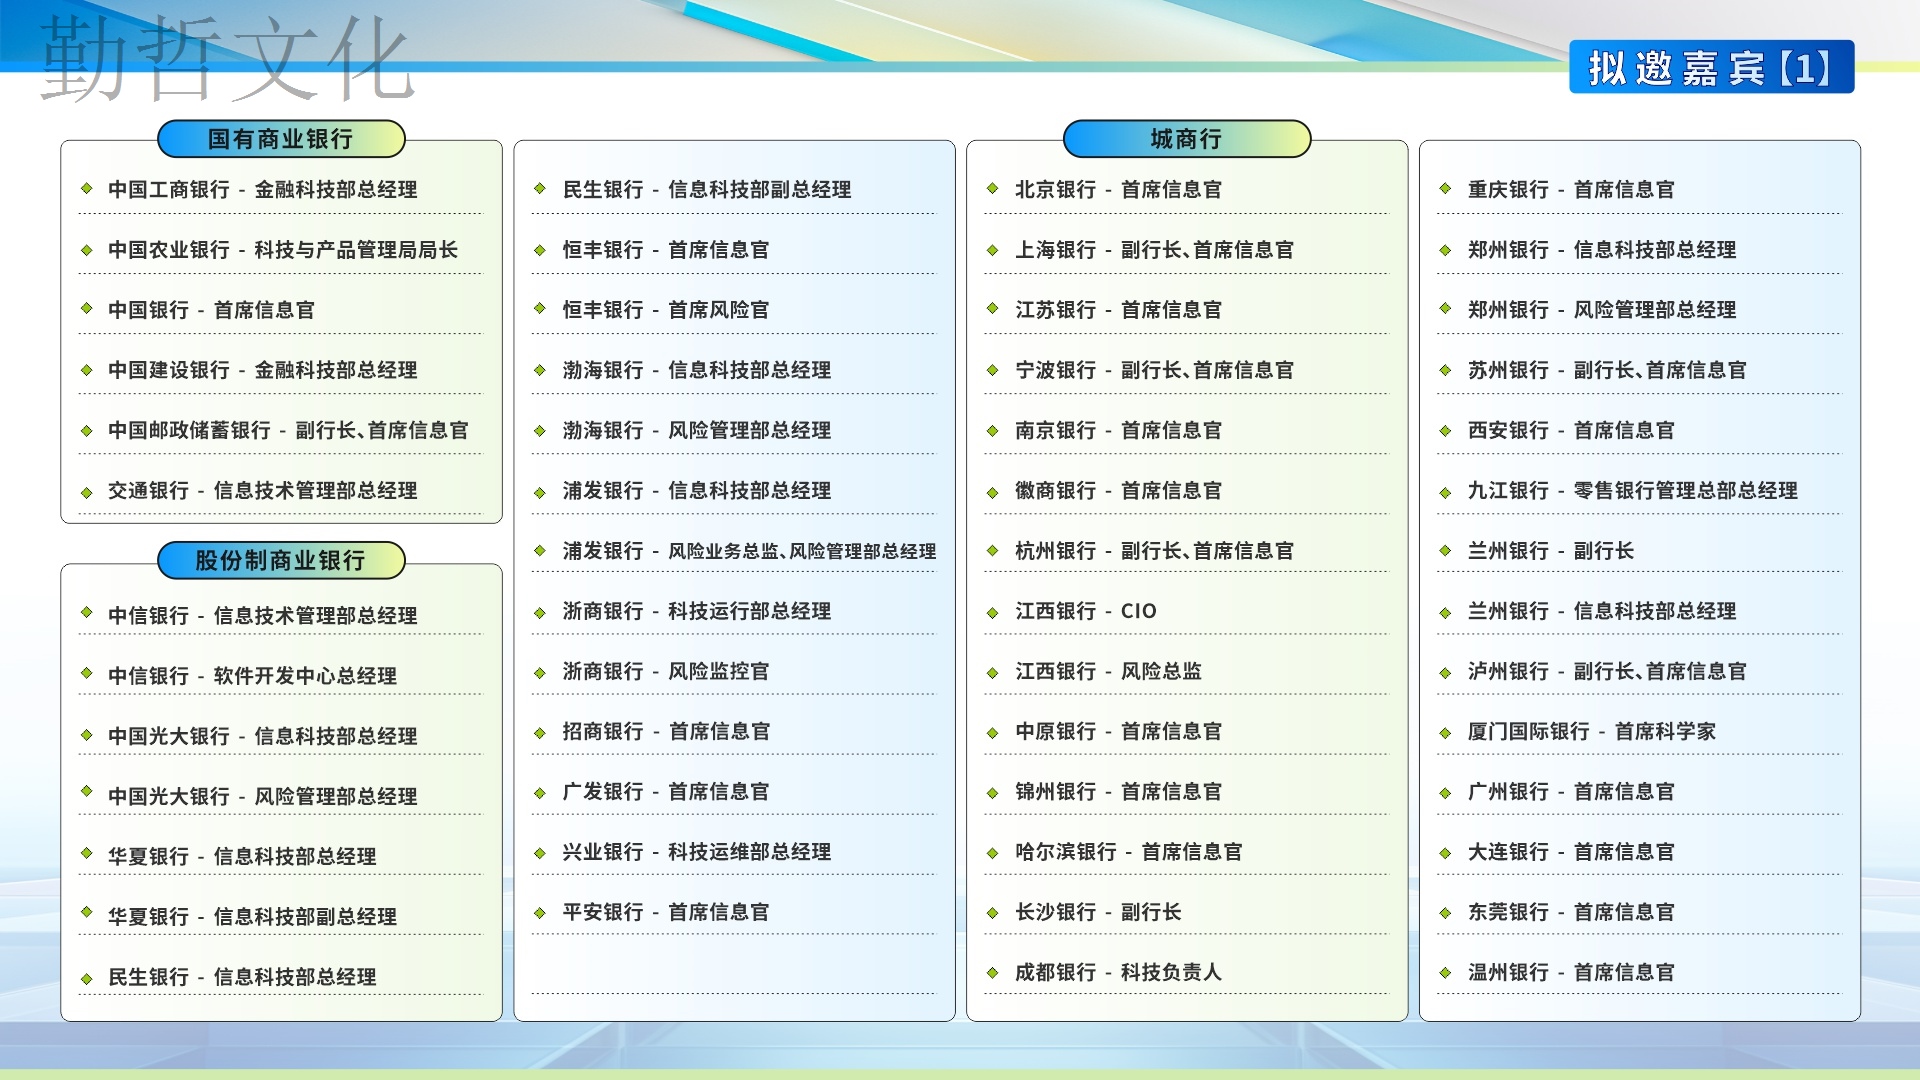This screenshot has width=1920, height=1080.
Task: Select 中国银行 - 首席信息官 row
Action: [280, 310]
